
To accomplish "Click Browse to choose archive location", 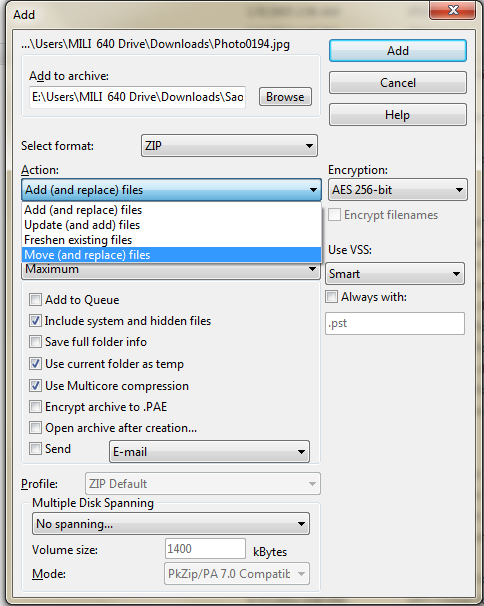I will point(285,97).
